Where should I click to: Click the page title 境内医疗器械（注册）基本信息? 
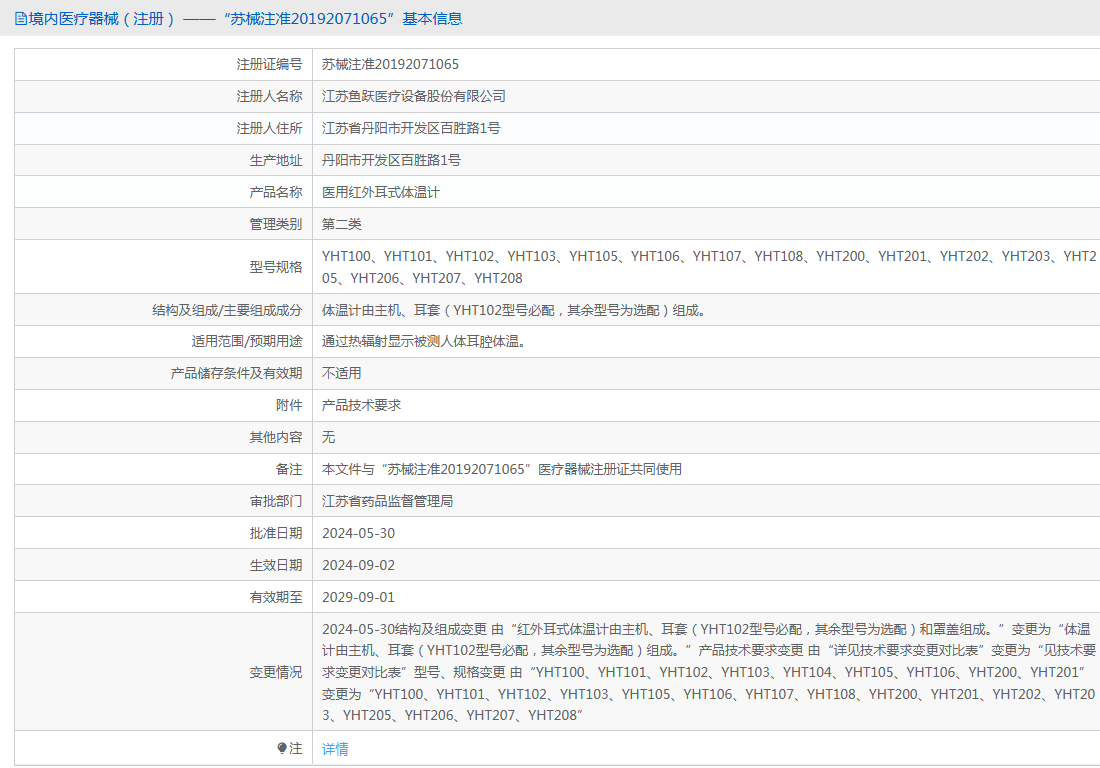click(246, 19)
